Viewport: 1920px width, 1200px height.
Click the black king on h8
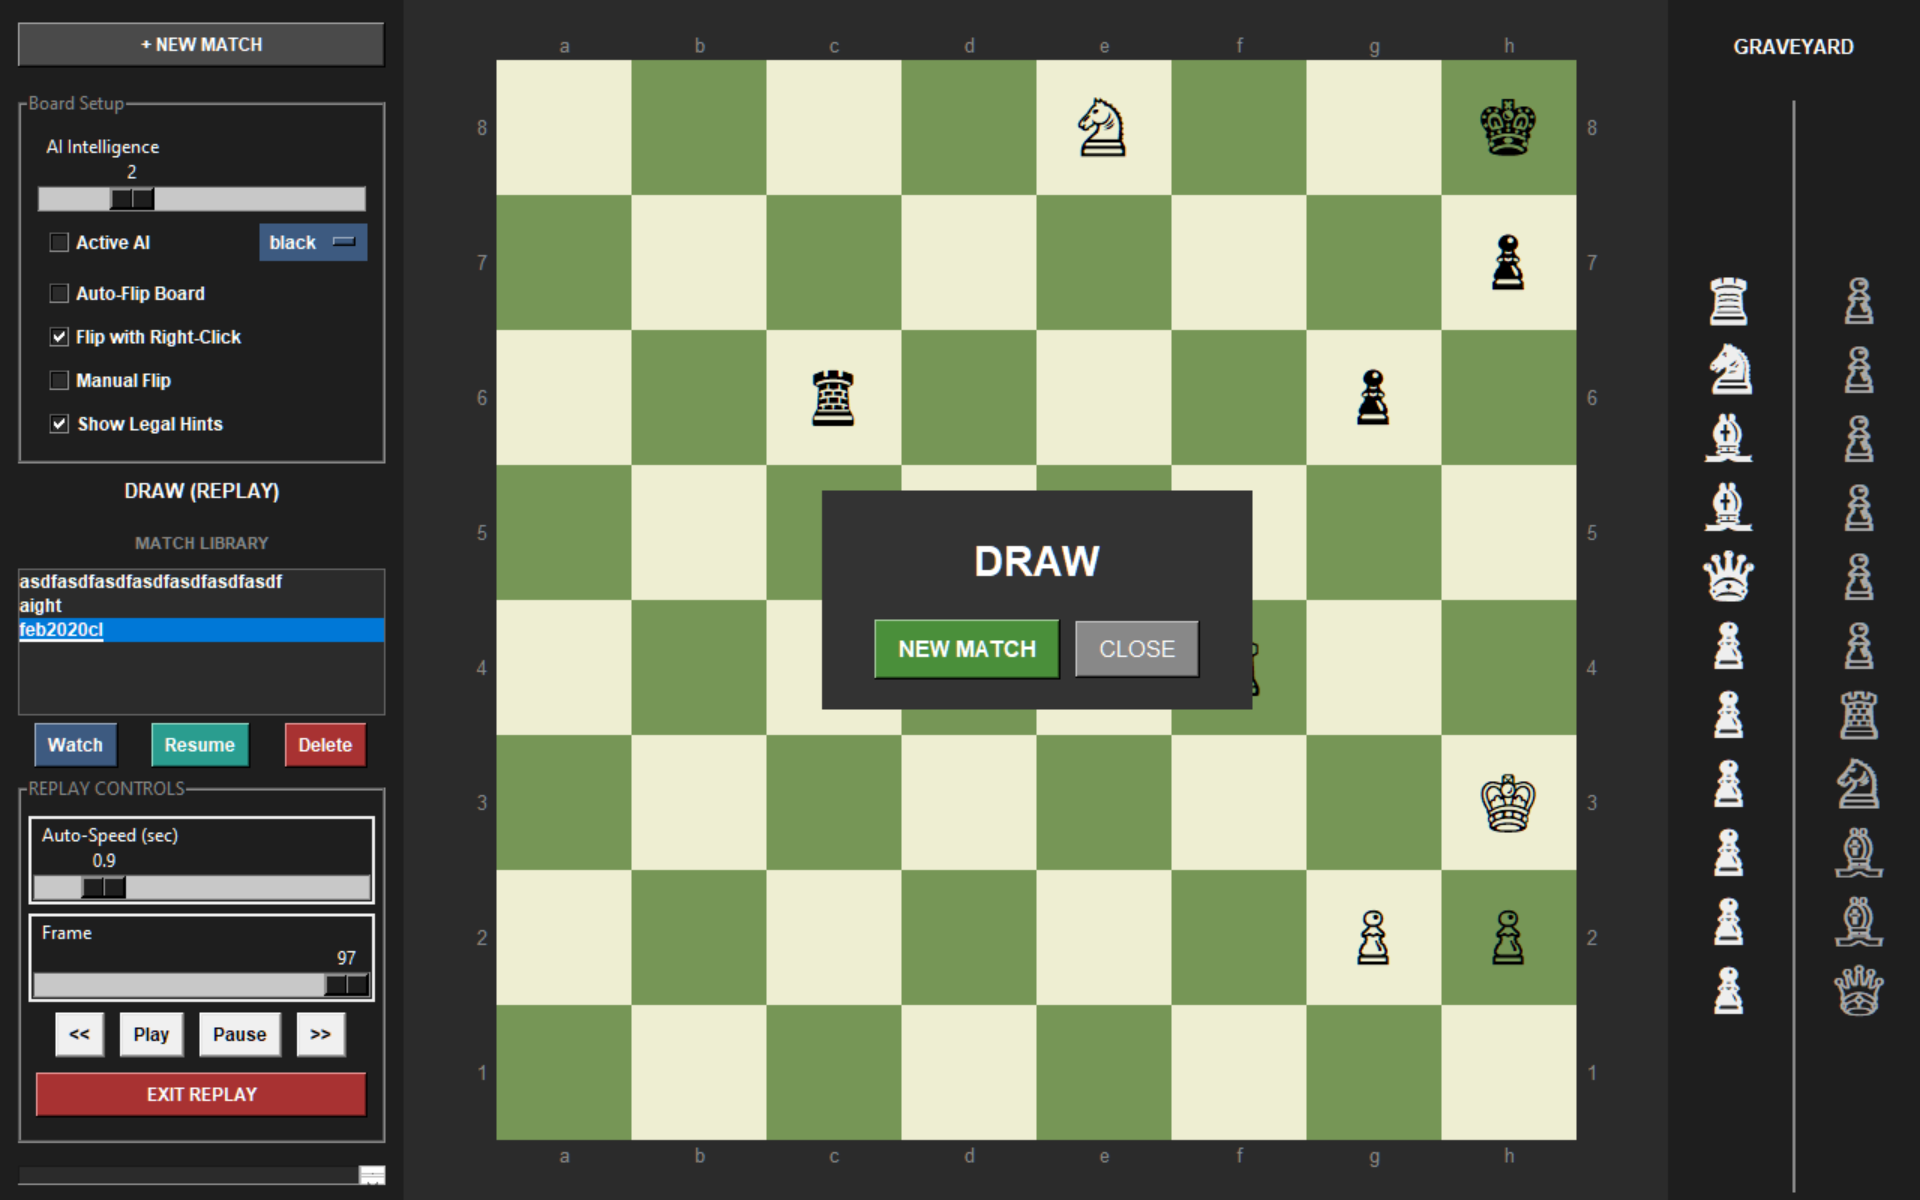click(1508, 128)
